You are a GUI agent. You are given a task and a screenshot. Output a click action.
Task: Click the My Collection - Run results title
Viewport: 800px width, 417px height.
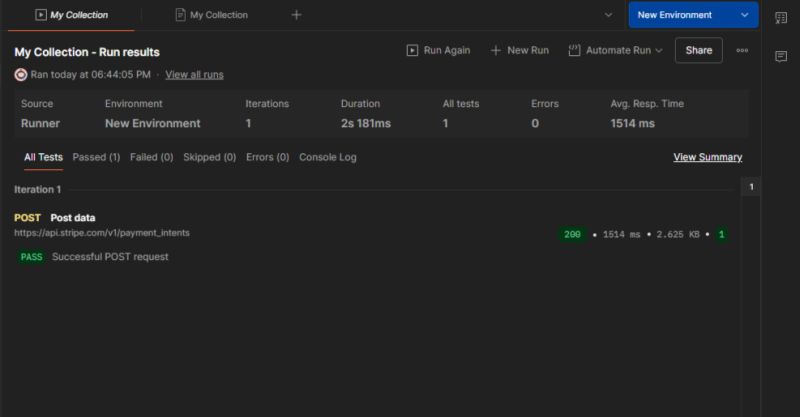pos(87,52)
